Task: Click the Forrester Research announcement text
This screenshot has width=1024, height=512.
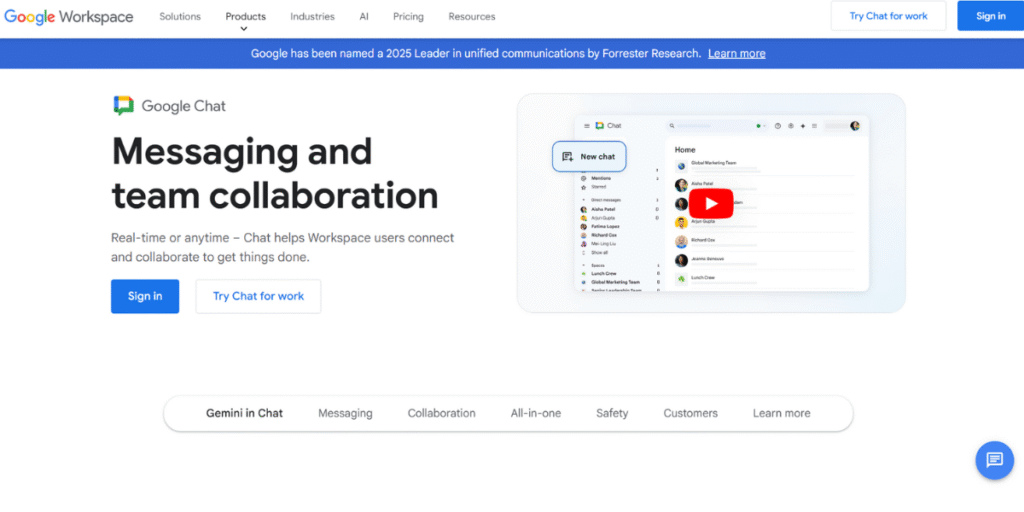Action: pos(476,54)
